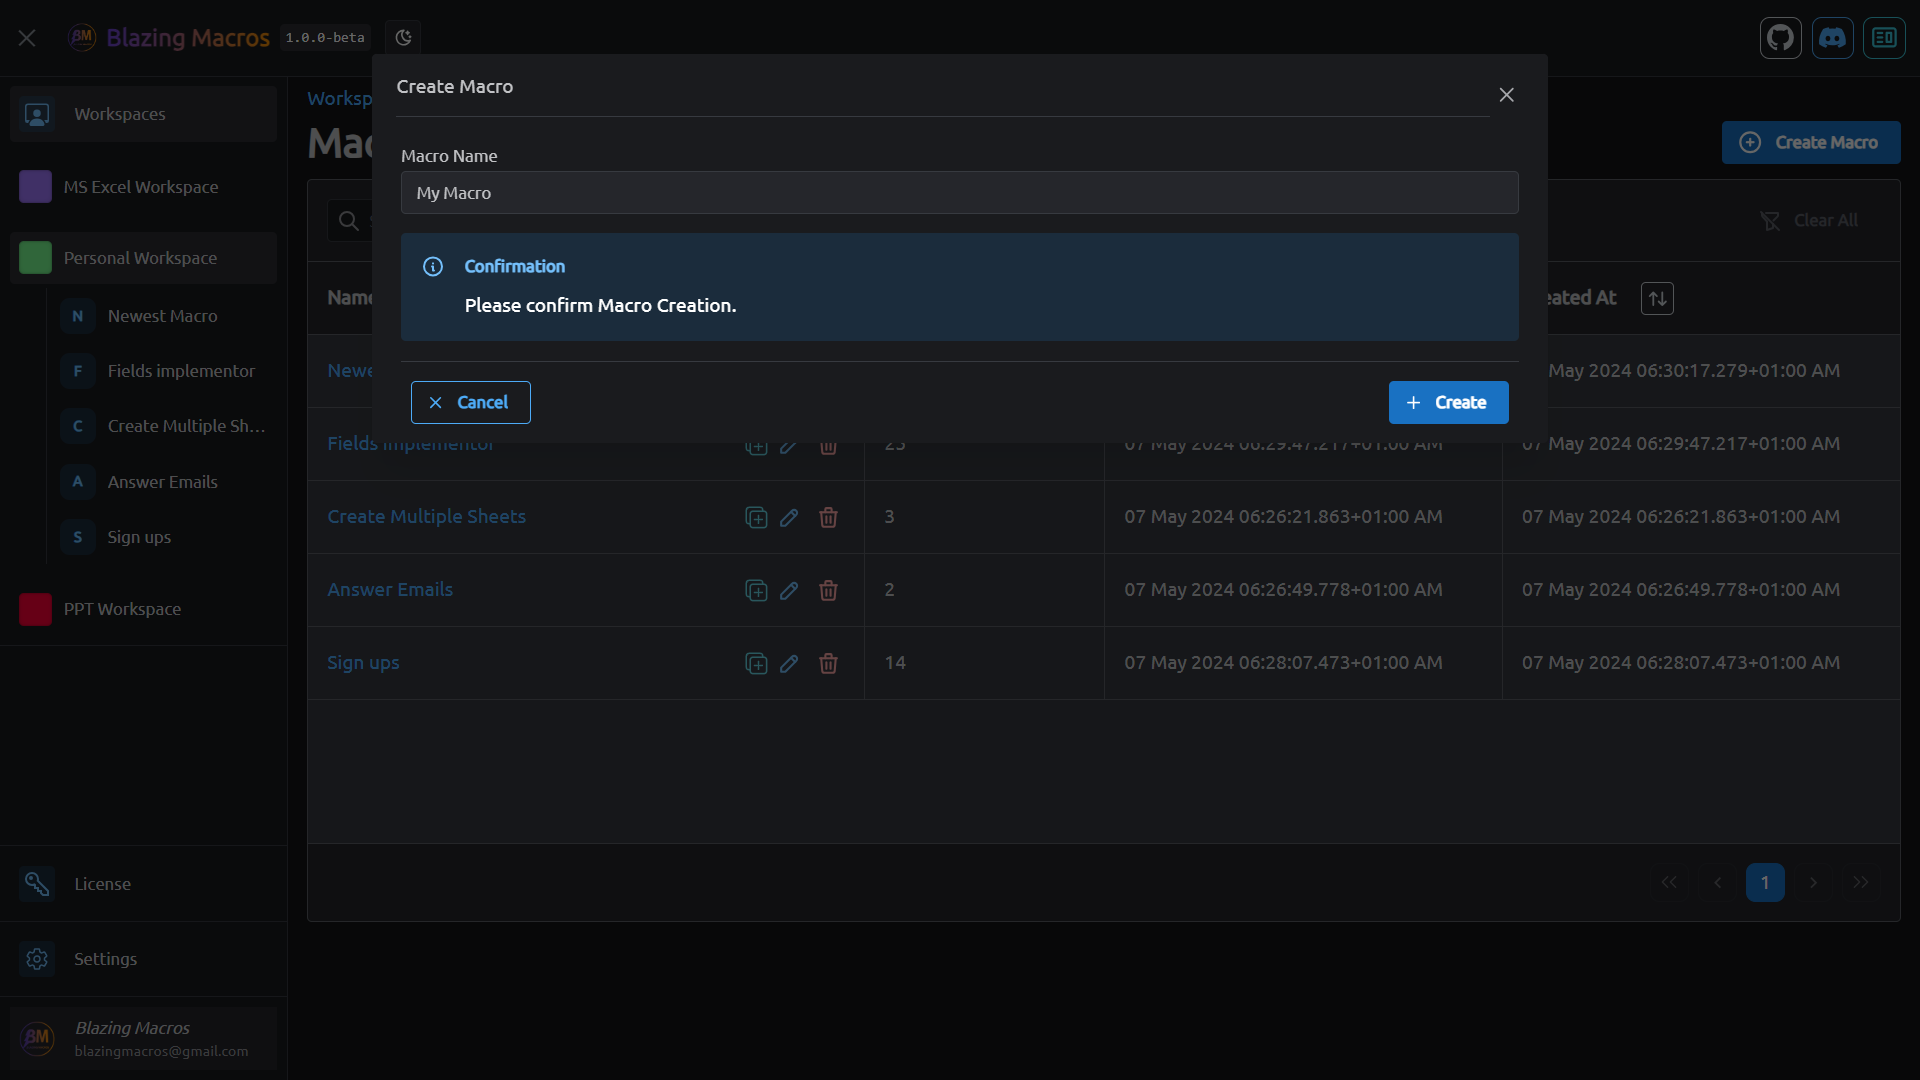The width and height of the screenshot is (1920, 1080).
Task: Select page 1 in pagination
Action: [1765, 883]
